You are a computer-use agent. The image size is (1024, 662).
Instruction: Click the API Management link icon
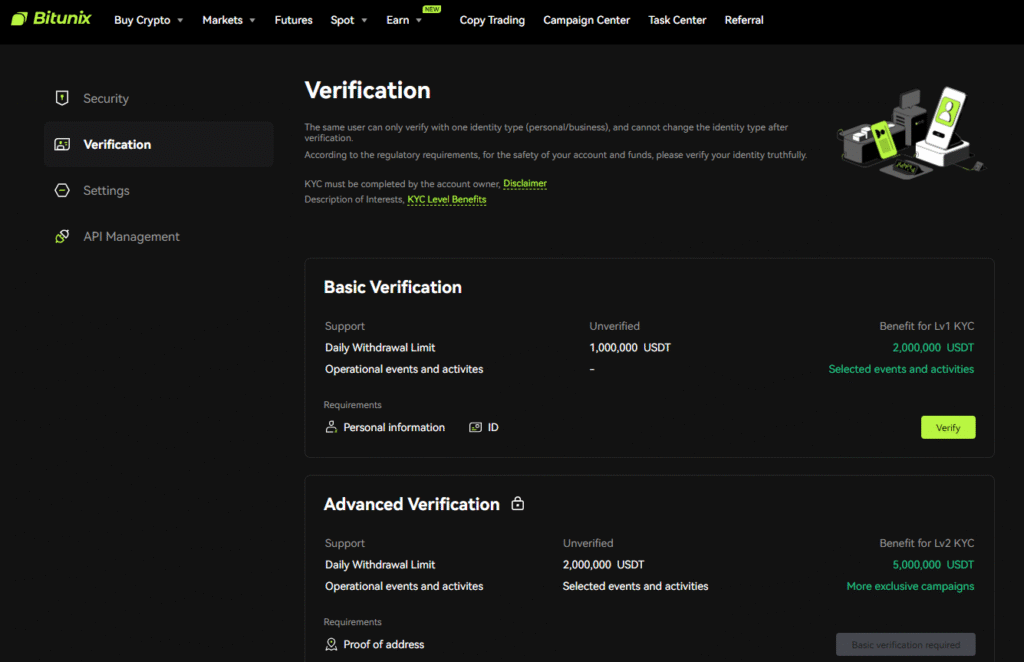click(x=62, y=236)
